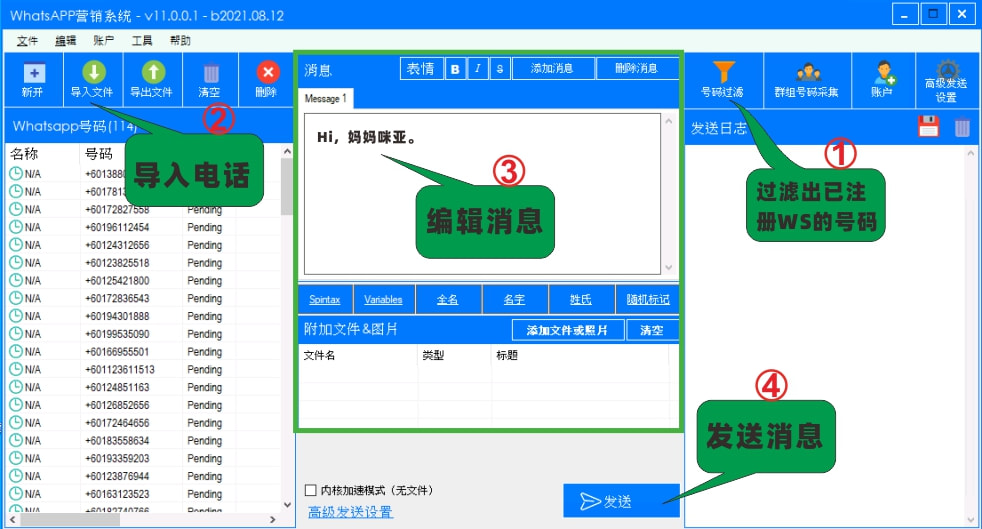
Task: Select the row +60196112454
Action: [143, 227]
